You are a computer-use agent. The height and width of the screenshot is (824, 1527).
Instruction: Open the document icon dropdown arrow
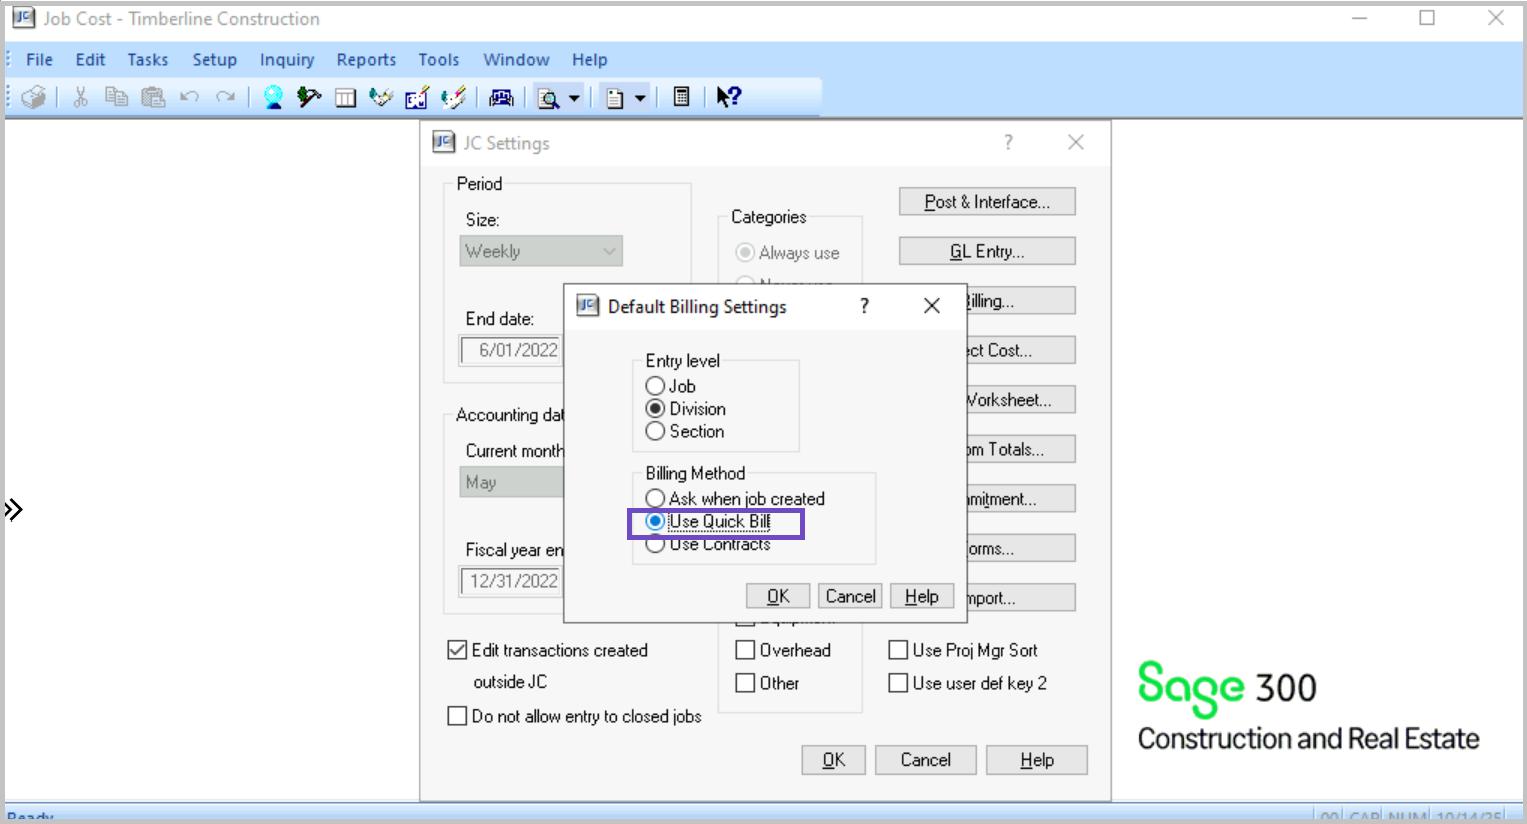[640, 98]
